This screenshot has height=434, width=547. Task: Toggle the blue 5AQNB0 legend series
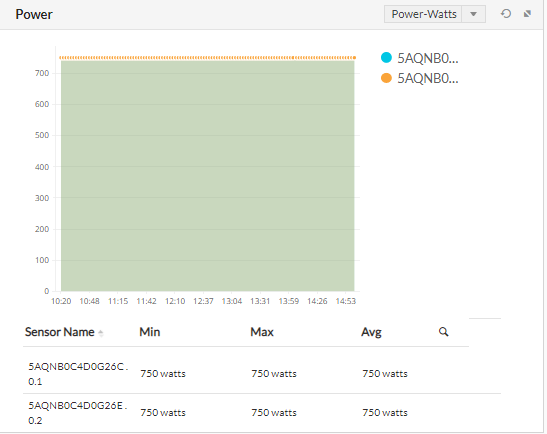[x=420, y=58]
